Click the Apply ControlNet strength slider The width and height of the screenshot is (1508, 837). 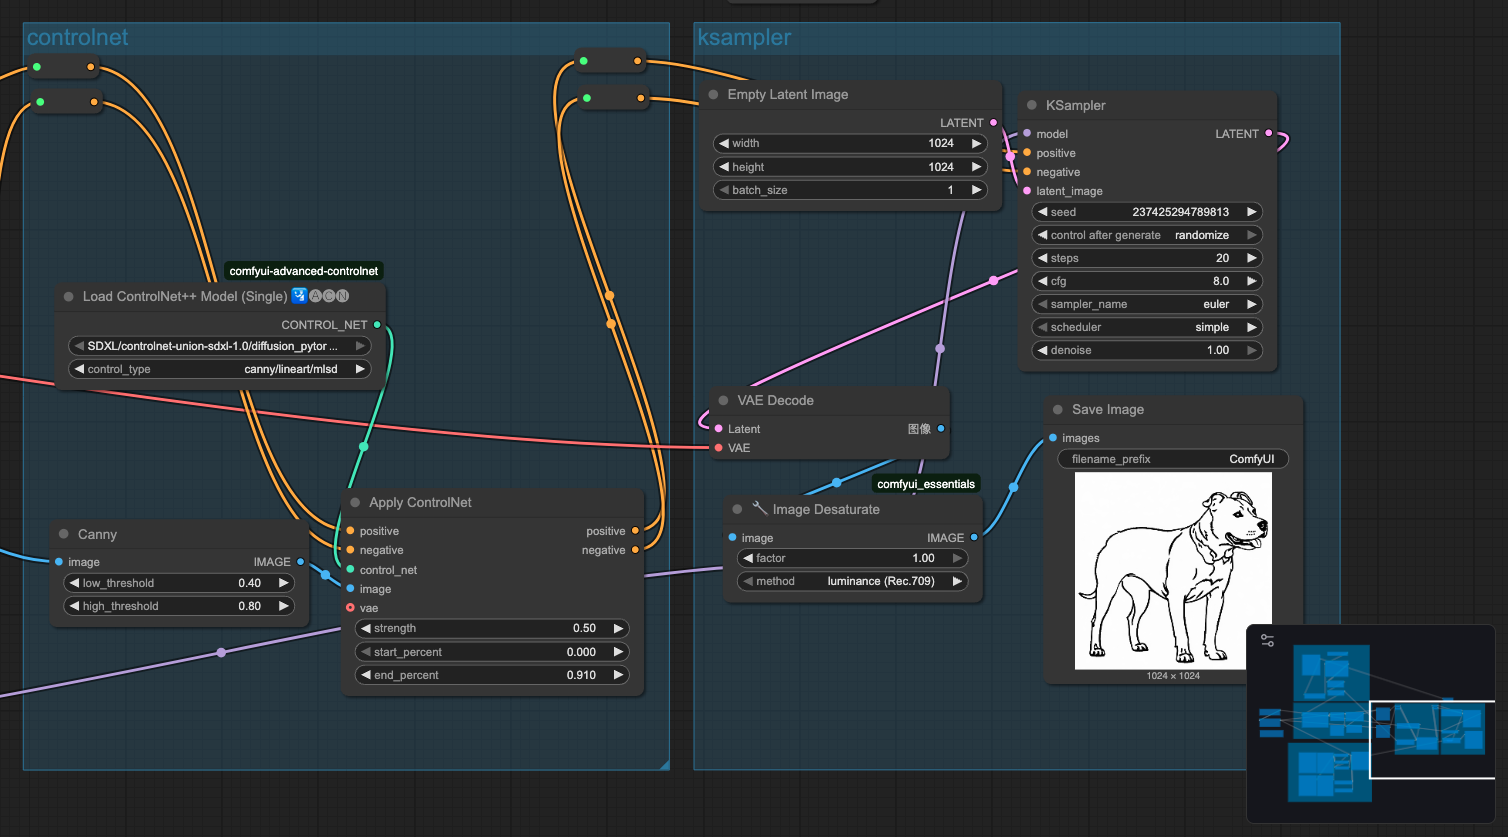491,629
